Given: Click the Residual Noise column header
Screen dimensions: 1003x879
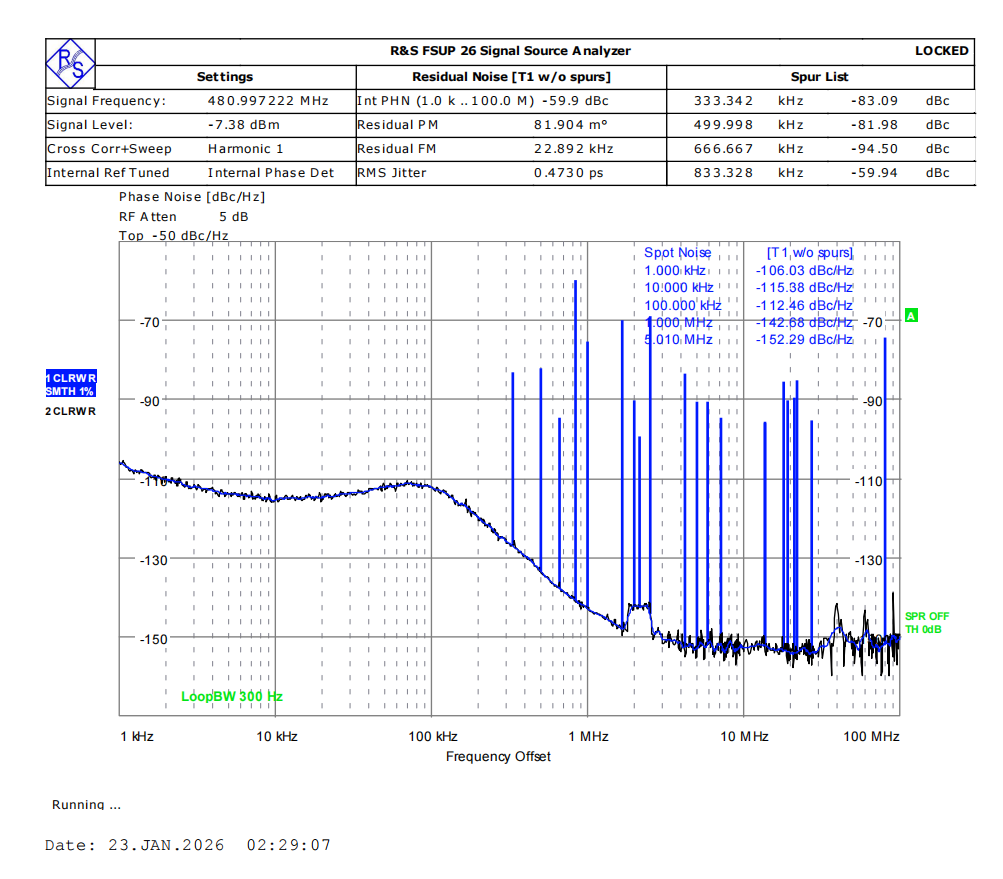Looking at the screenshot, I should pos(511,77).
